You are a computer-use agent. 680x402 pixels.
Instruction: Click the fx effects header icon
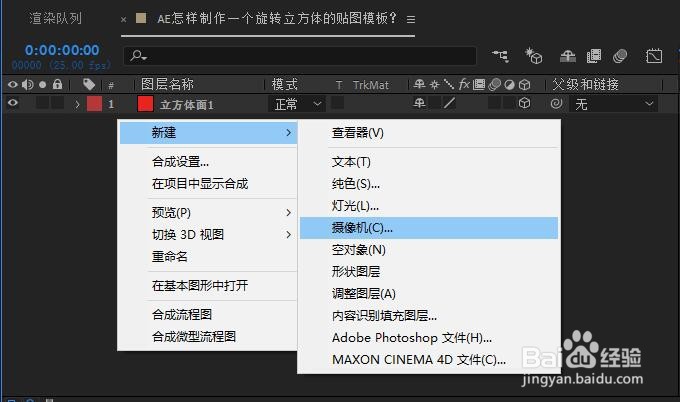pyautogui.click(x=464, y=84)
